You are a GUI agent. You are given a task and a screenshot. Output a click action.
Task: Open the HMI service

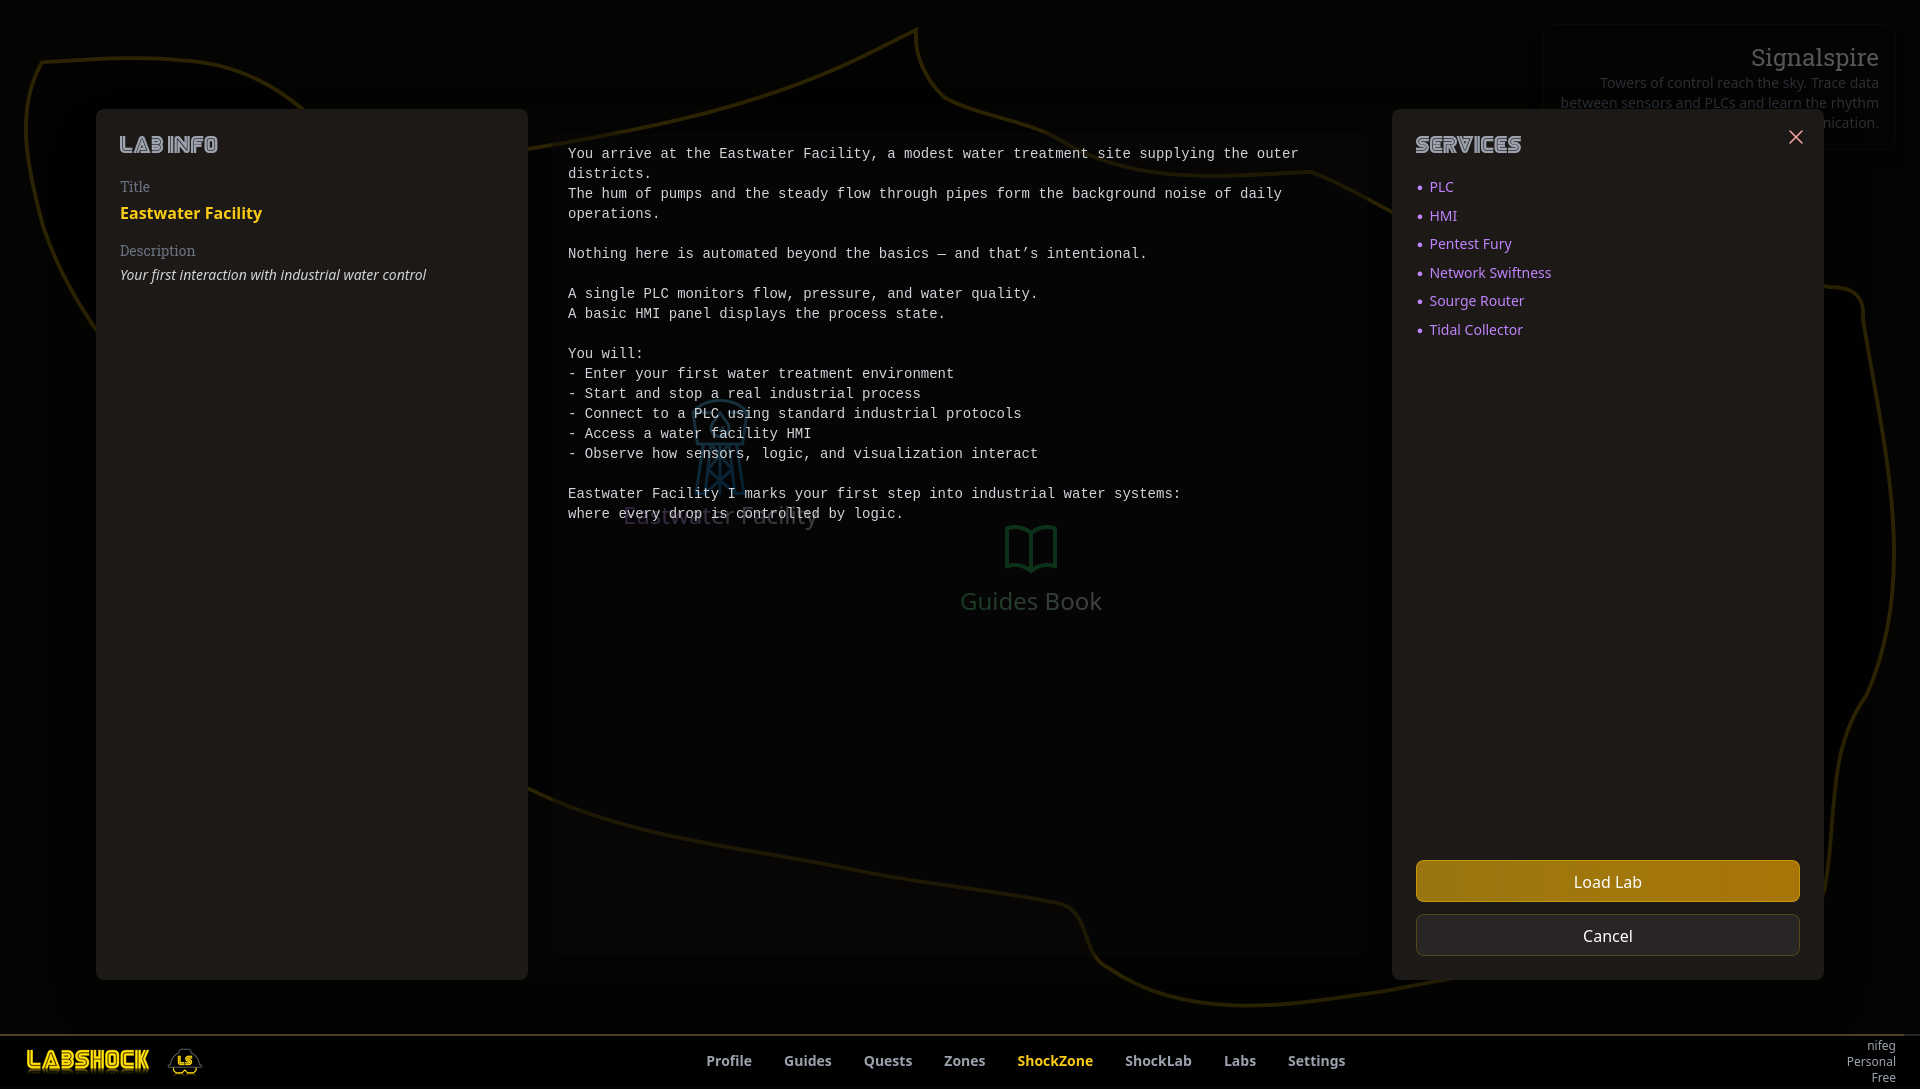pyautogui.click(x=1443, y=216)
